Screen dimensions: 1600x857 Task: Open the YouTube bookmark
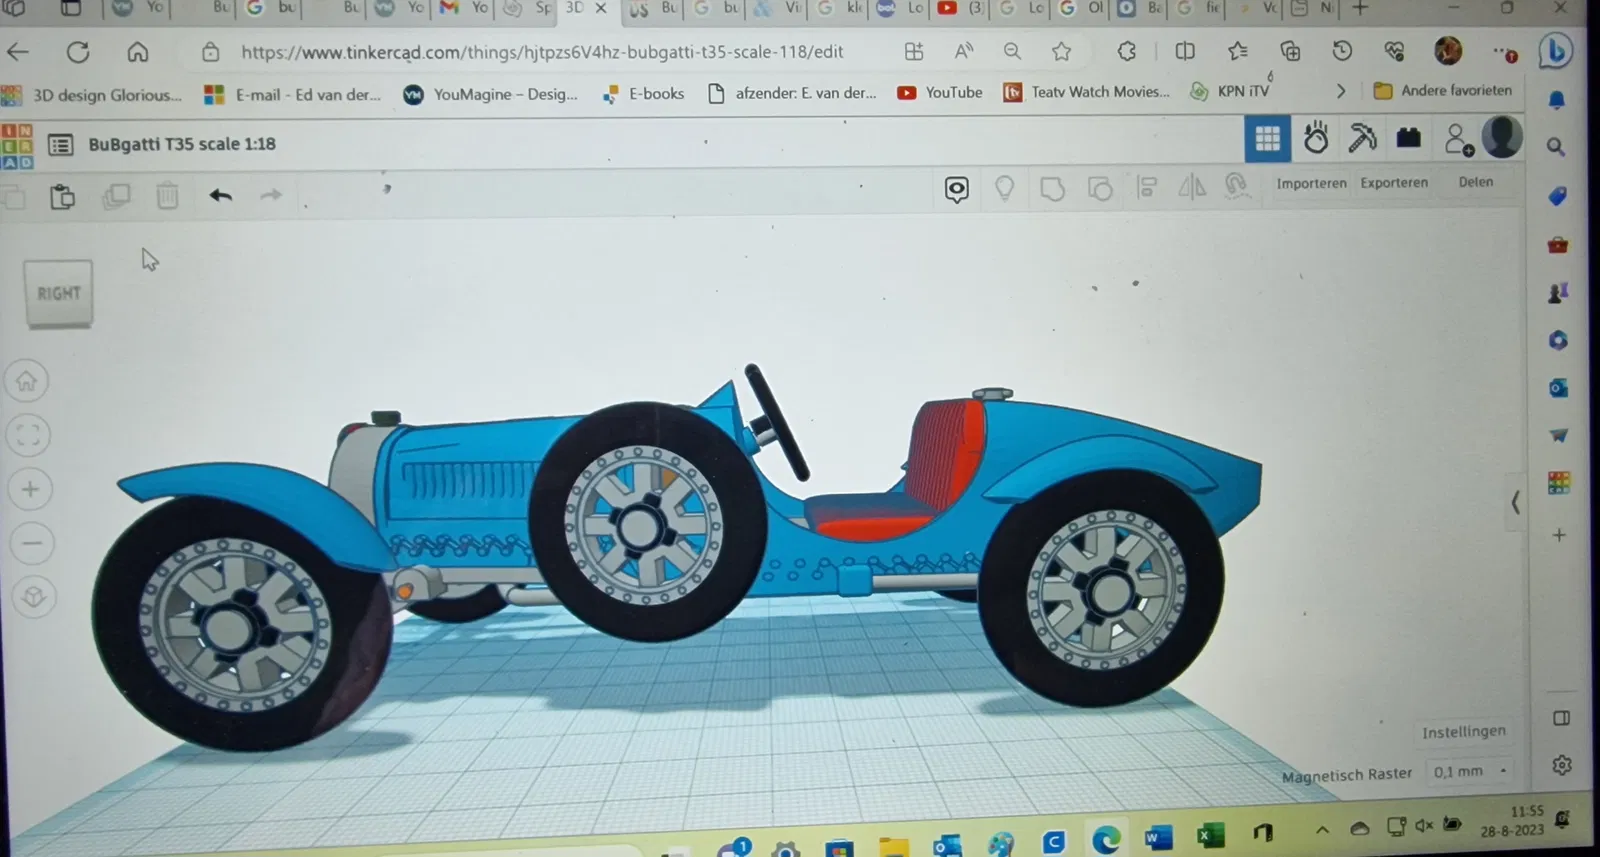point(940,92)
